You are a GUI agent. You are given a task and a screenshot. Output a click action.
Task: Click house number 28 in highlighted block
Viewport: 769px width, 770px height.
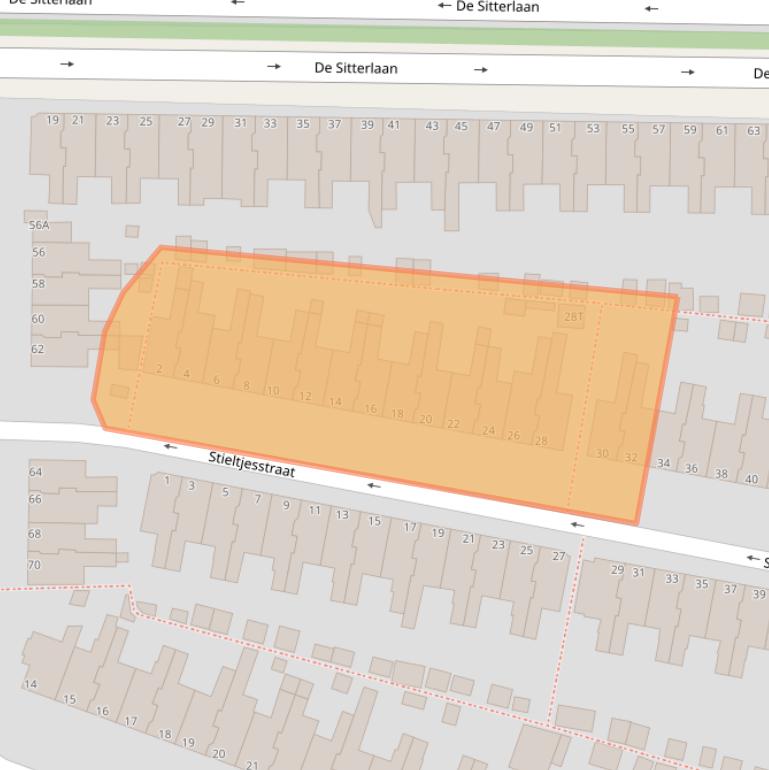pyautogui.click(x=541, y=440)
